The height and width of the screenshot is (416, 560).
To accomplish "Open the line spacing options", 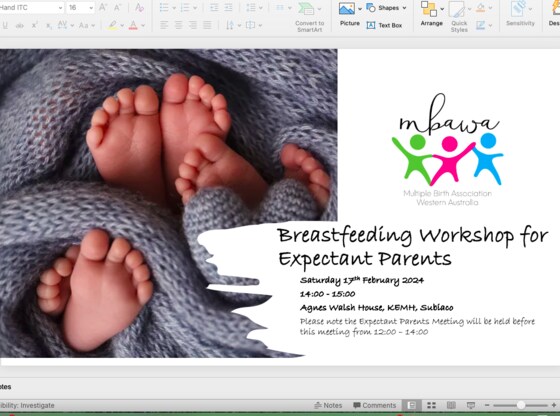I will click(x=254, y=7).
